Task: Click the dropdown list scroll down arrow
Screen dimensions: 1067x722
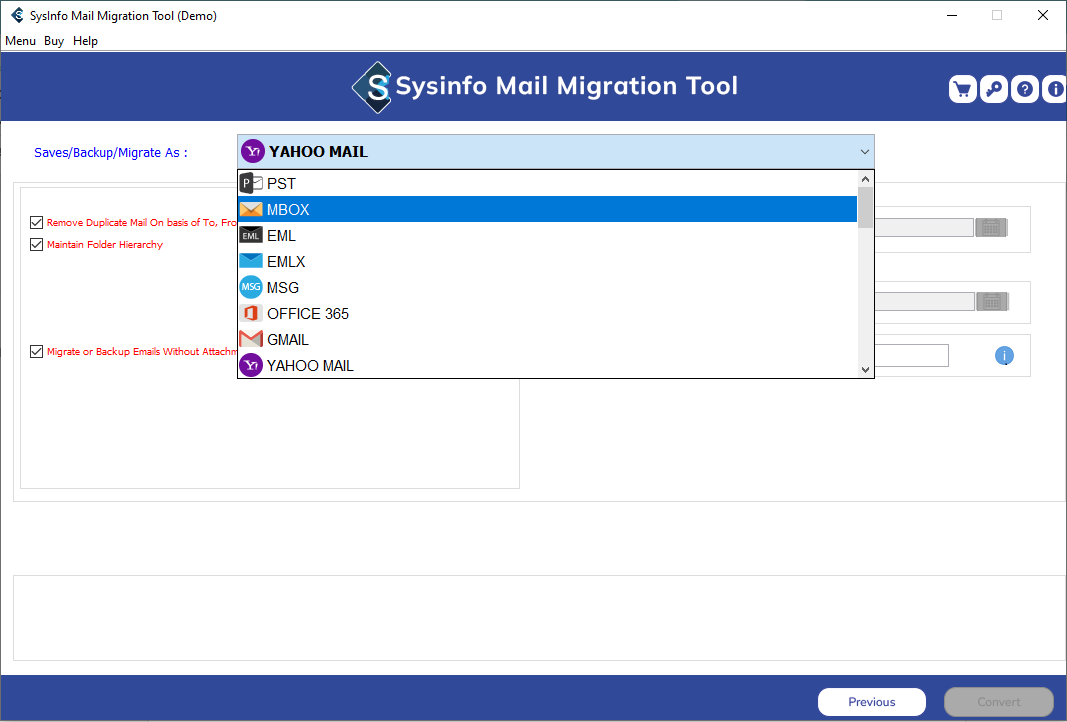Action: tap(866, 370)
